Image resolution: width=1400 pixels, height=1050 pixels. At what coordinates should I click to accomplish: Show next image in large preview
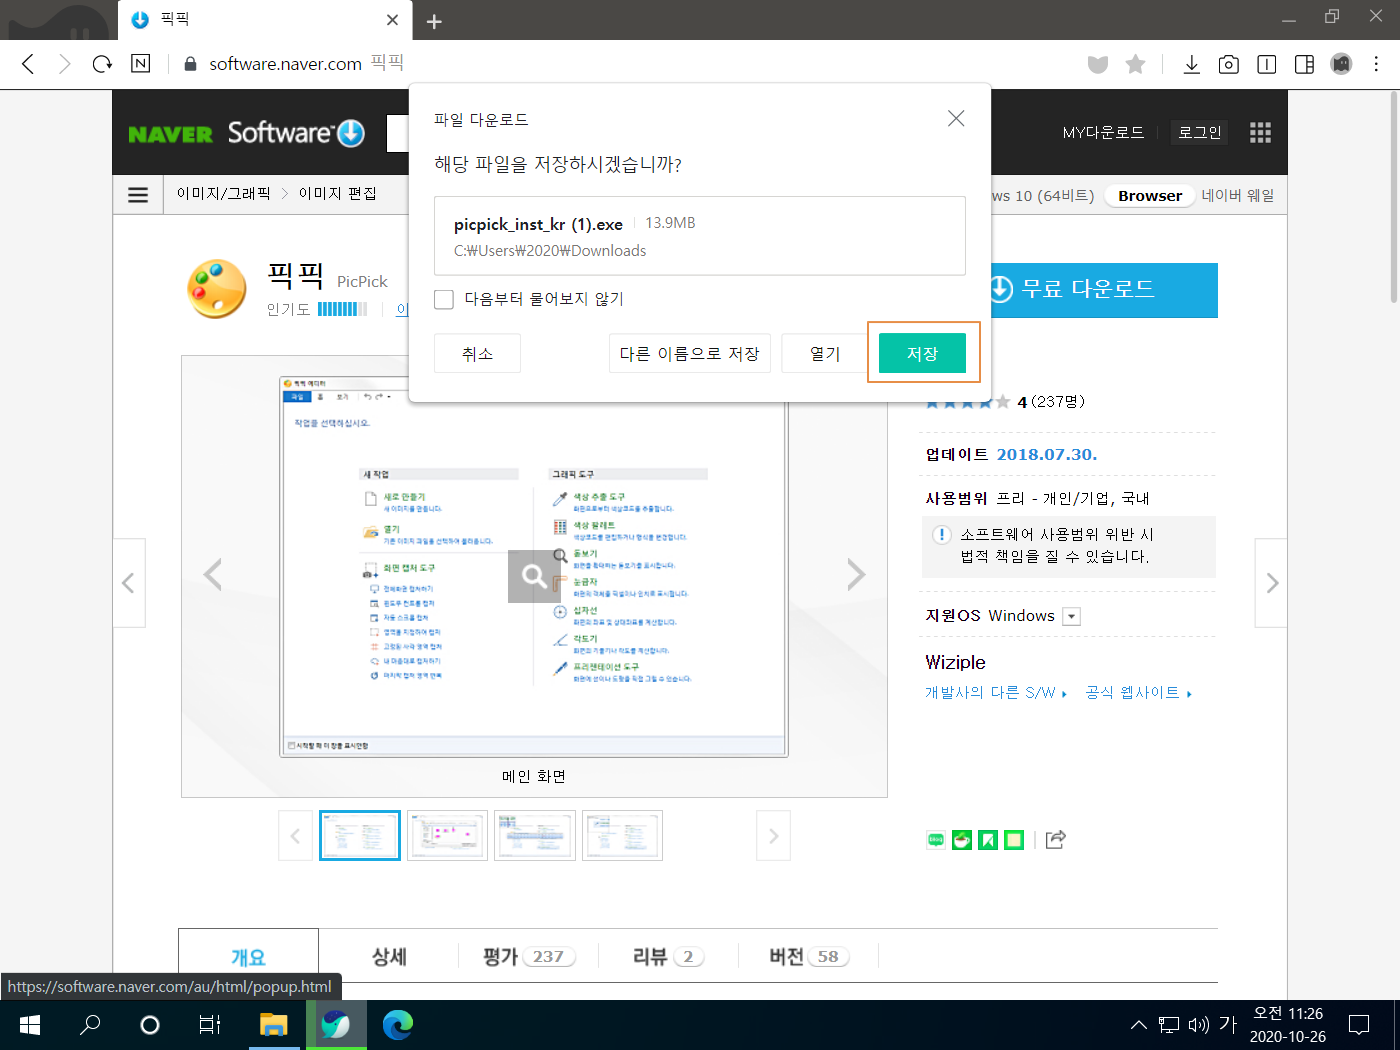[856, 575]
